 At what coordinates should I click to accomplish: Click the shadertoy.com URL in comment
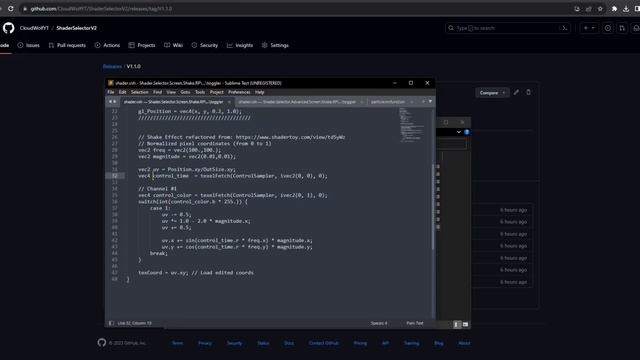(x=290, y=137)
